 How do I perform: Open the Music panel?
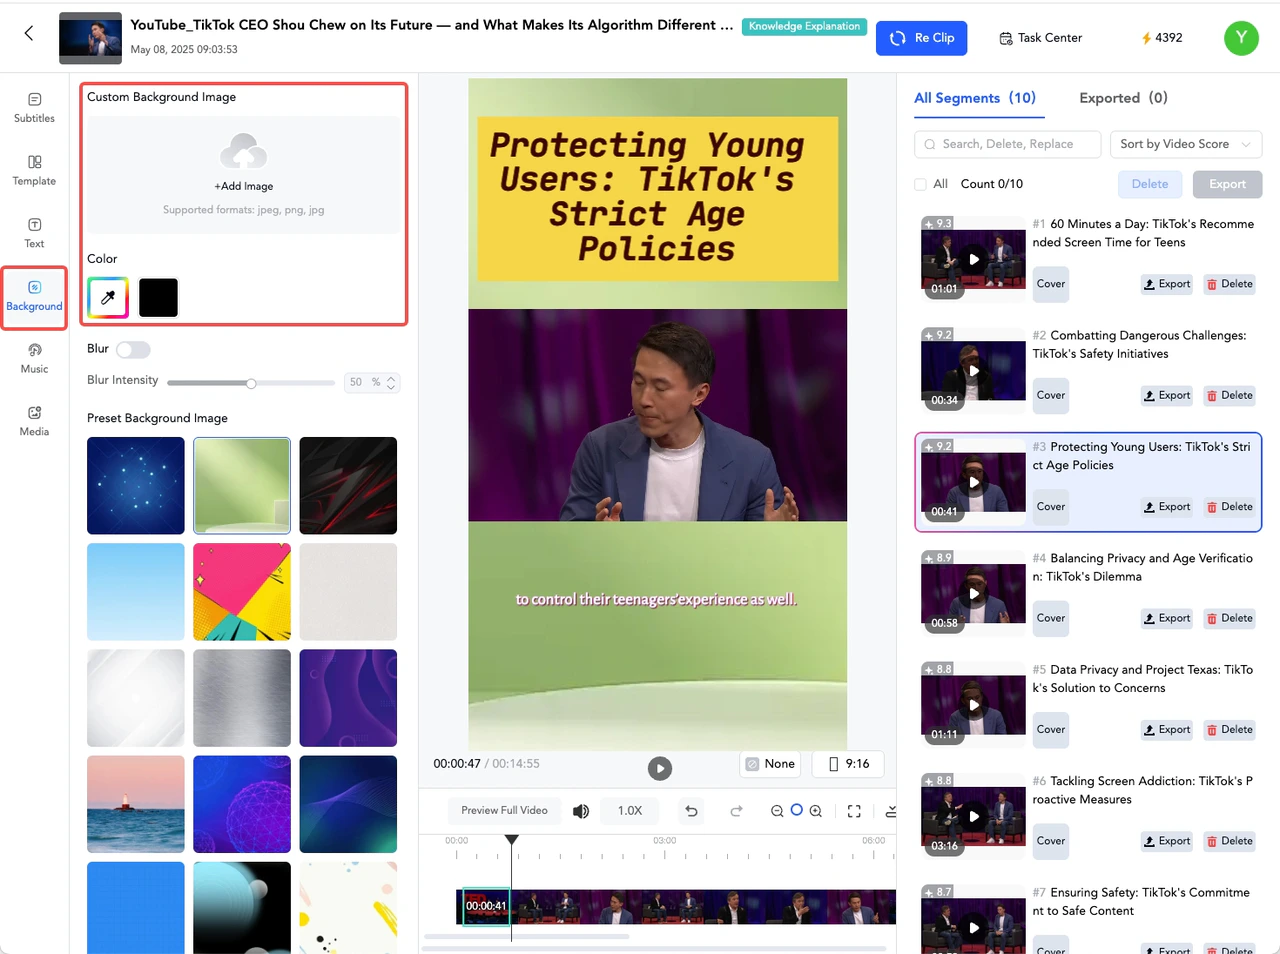(34, 359)
